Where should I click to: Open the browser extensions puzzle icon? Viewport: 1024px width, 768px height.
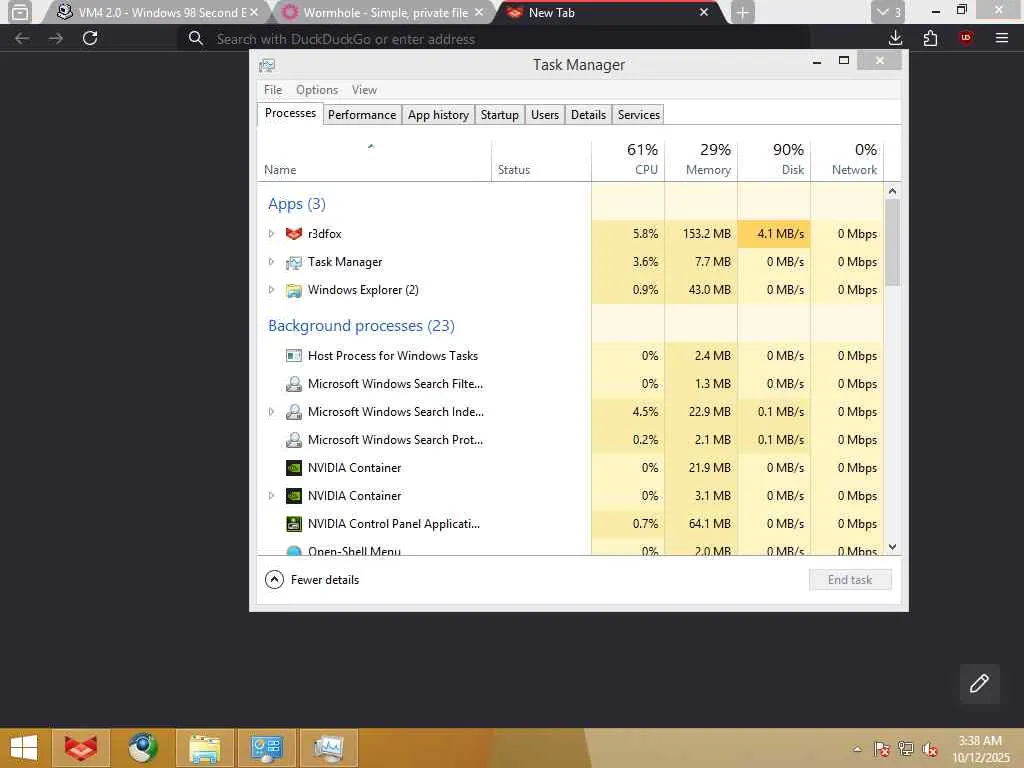(930, 38)
